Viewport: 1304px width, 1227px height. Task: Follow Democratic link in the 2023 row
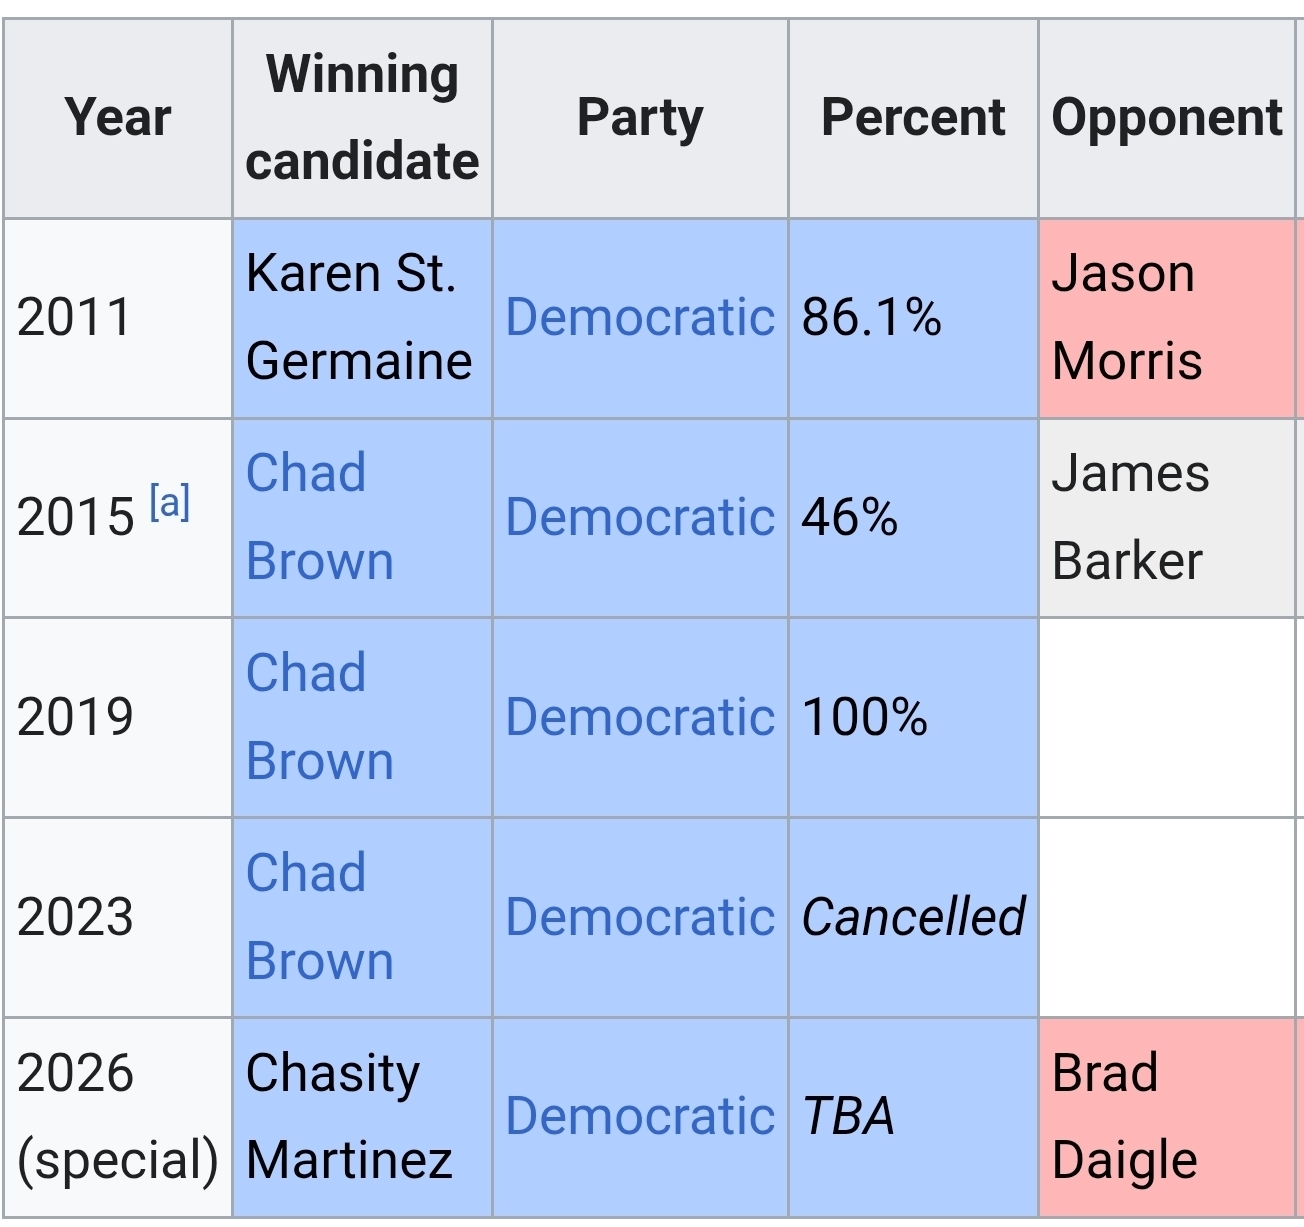pyautogui.click(x=640, y=917)
